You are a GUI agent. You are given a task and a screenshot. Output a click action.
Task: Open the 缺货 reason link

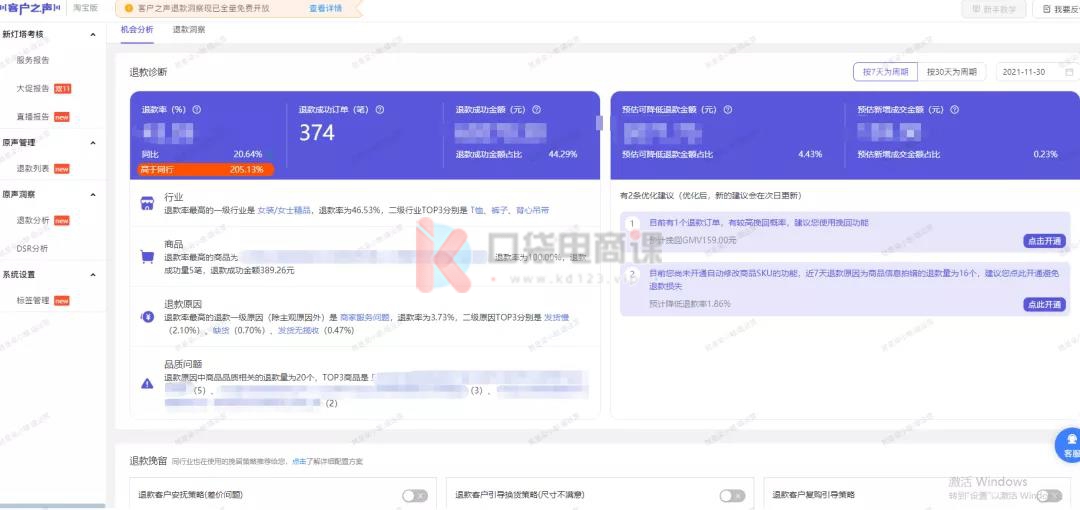(220, 330)
